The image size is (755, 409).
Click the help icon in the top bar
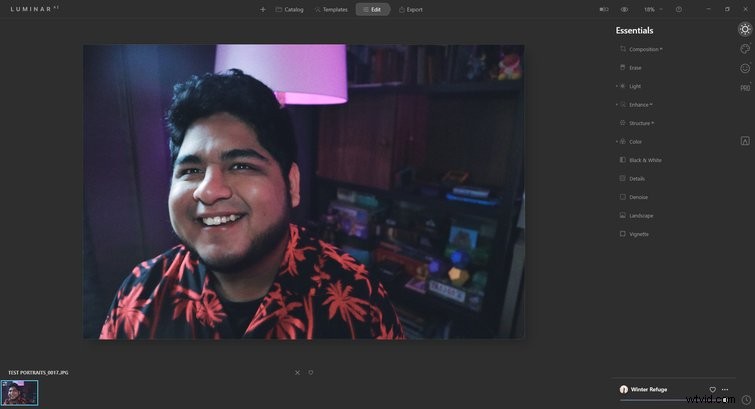point(679,10)
